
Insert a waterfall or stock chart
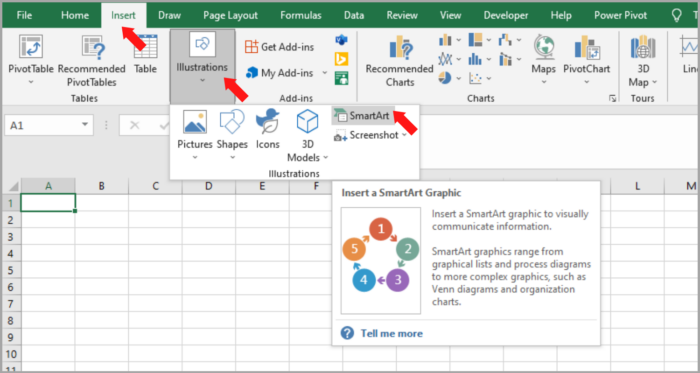point(505,40)
